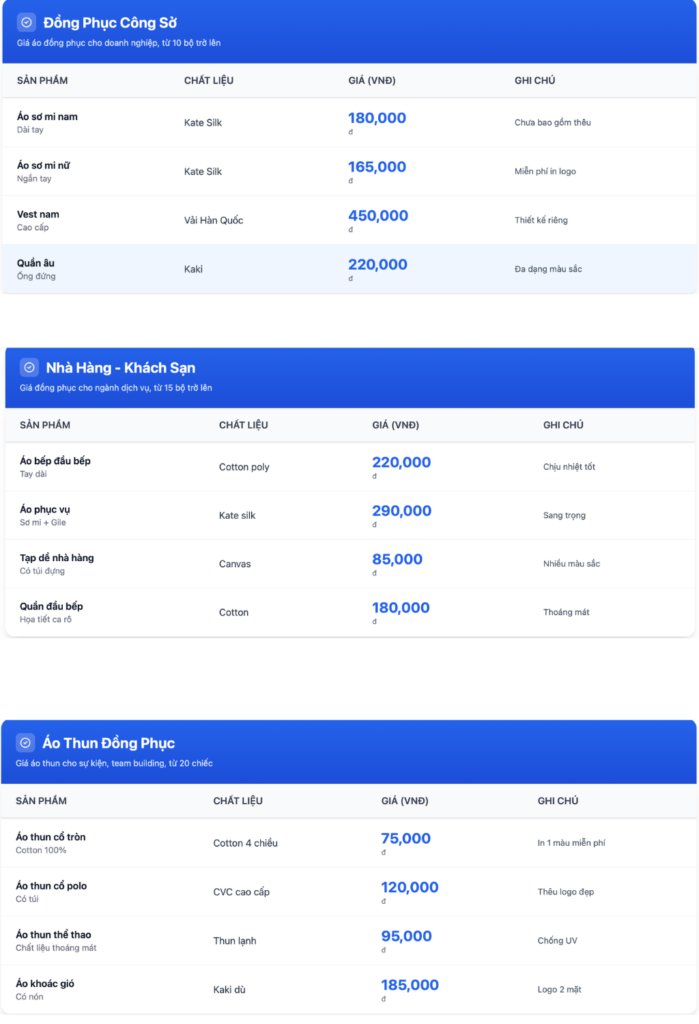
Task: Select the Áo khoác gió product name
Action: tap(45, 983)
